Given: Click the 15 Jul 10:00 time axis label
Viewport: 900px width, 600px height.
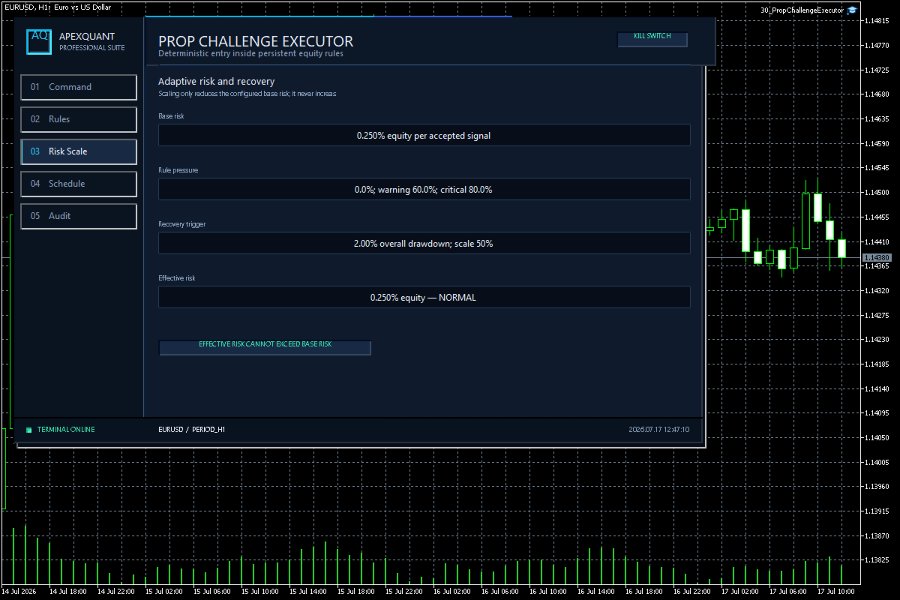Looking at the screenshot, I should tap(259, 591).
